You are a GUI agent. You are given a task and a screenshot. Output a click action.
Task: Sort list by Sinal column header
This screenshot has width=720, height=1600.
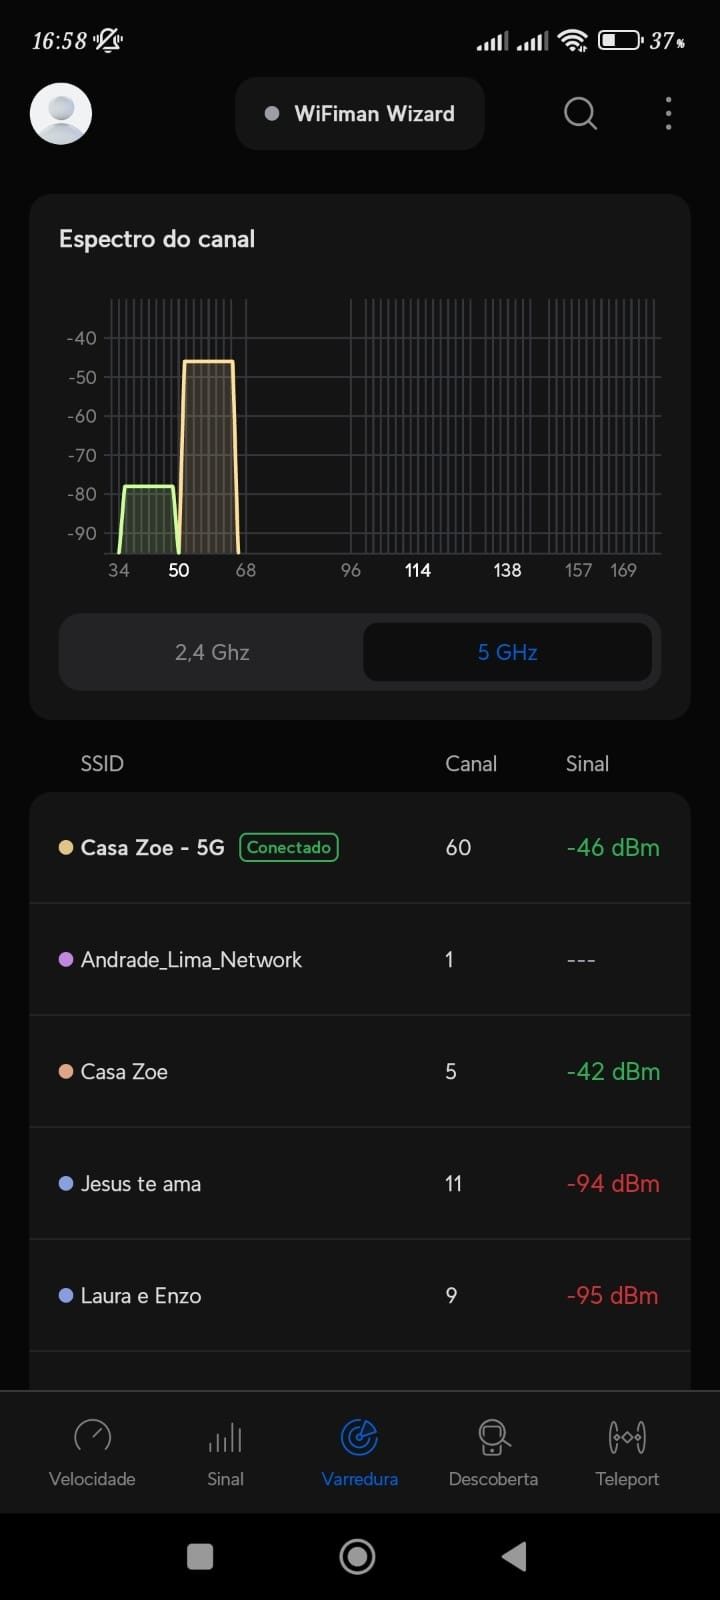coord(587,764)
